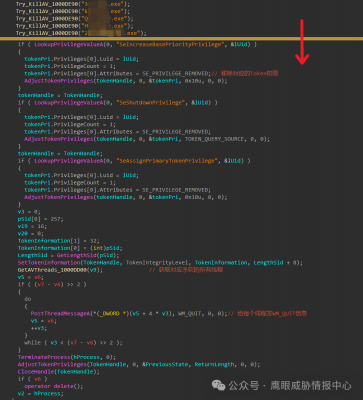Click the "SeIncreaseBasePriorityPrivilege" string in the code
363x400 pixels.
click(x=169, y=44)
